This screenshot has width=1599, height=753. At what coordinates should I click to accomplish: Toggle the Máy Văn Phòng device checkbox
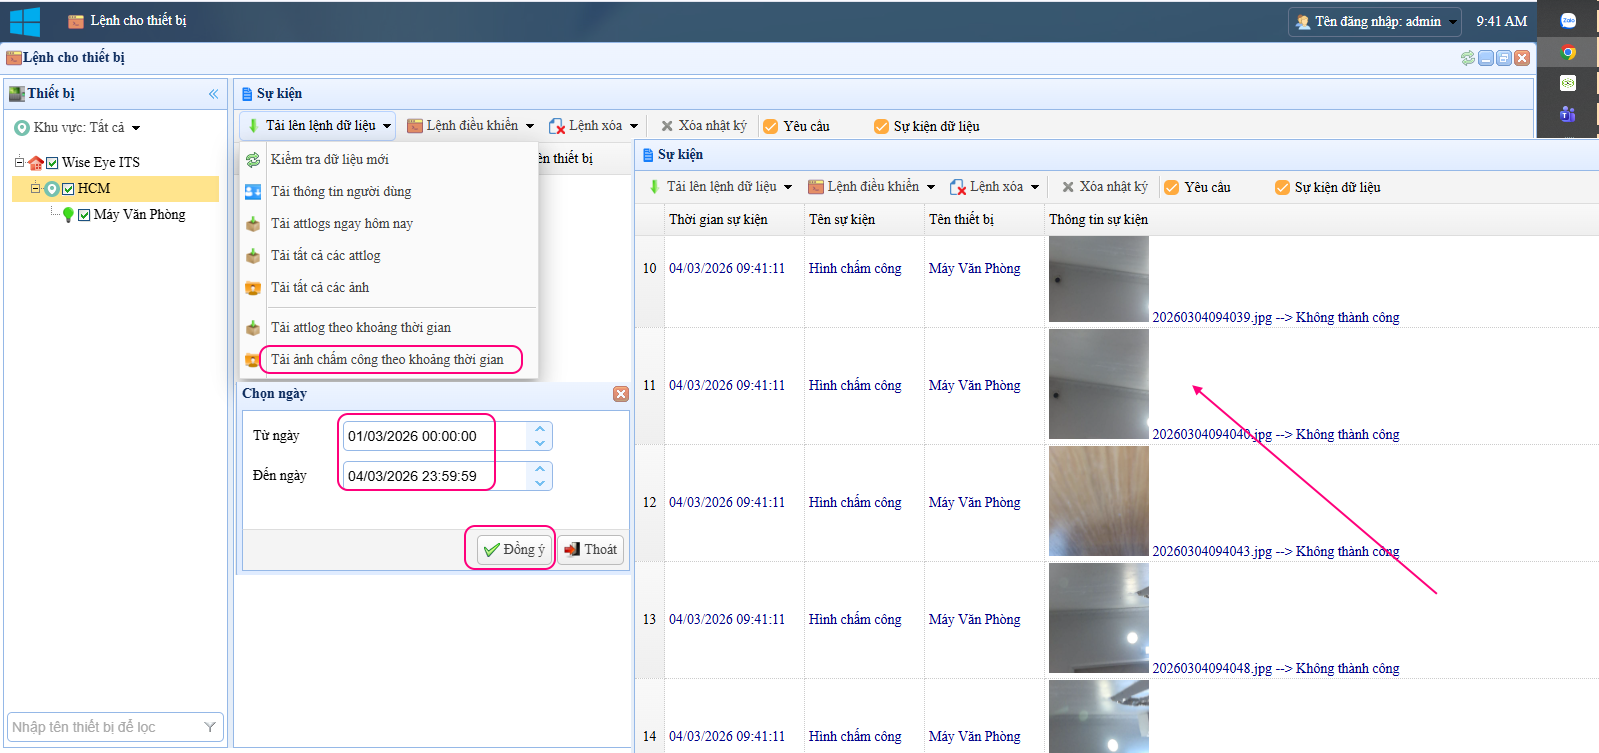pyautogui.click(x=84, y=215)
